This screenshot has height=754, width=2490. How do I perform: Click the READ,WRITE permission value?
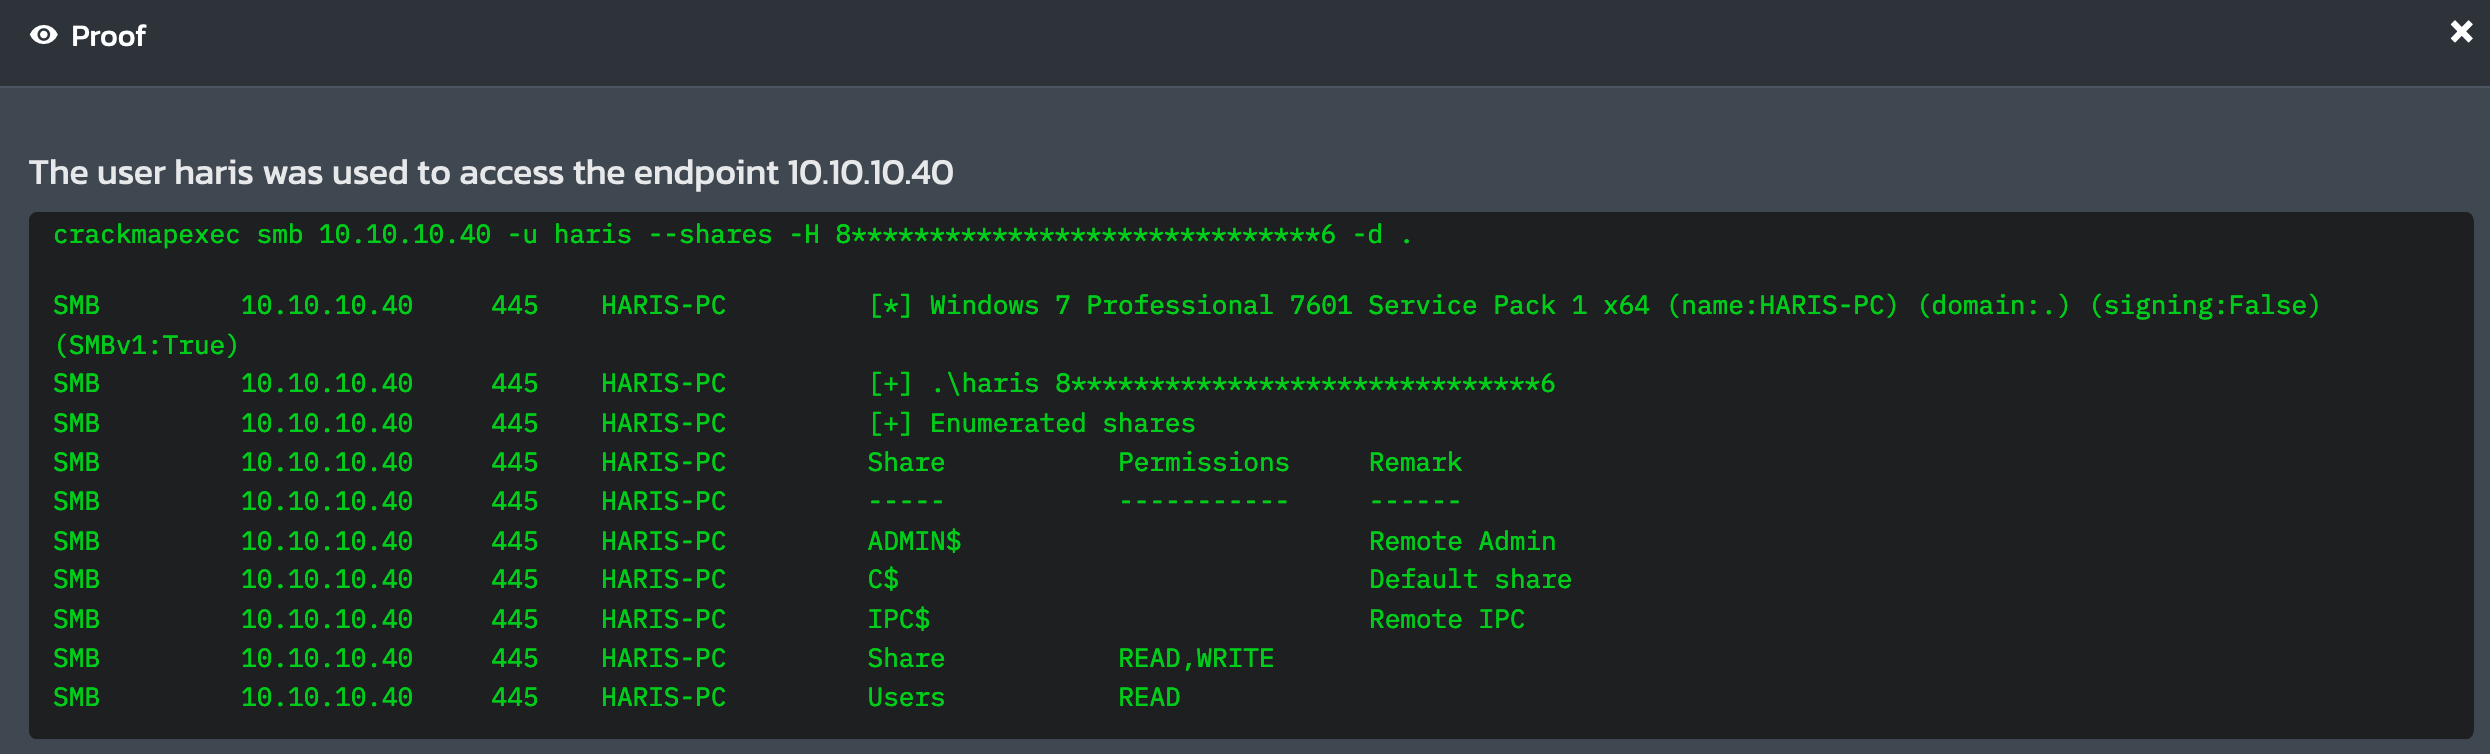(1196, 658)
